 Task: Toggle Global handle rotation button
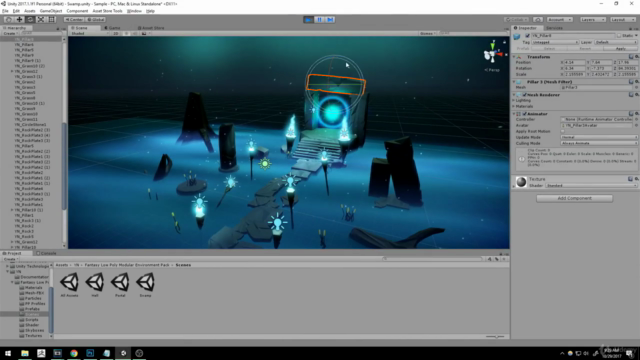[x=96, y=20]
